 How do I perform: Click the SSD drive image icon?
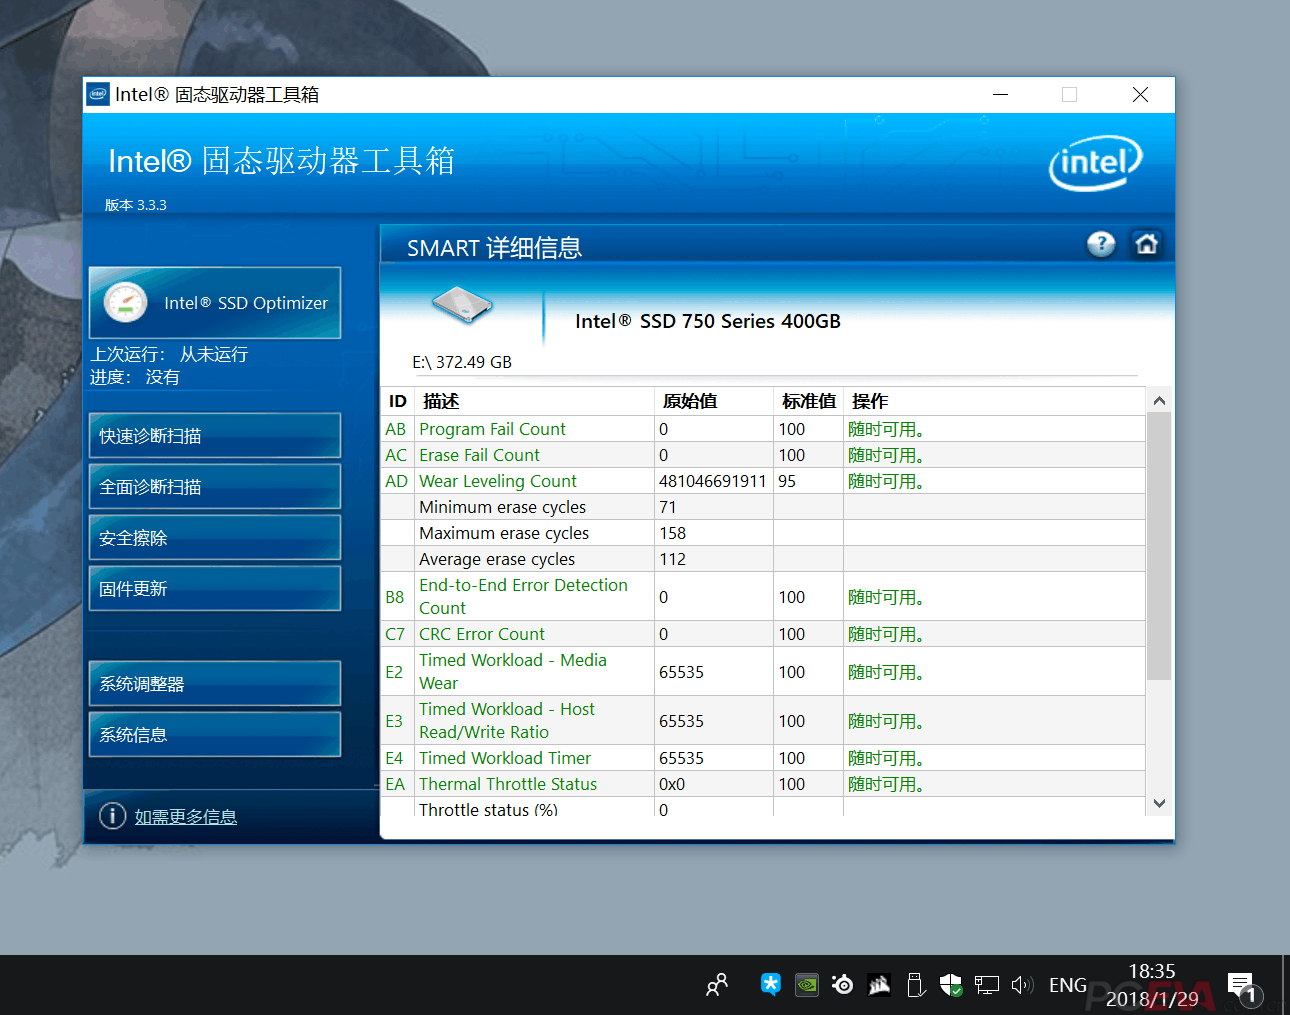point(462,305)
